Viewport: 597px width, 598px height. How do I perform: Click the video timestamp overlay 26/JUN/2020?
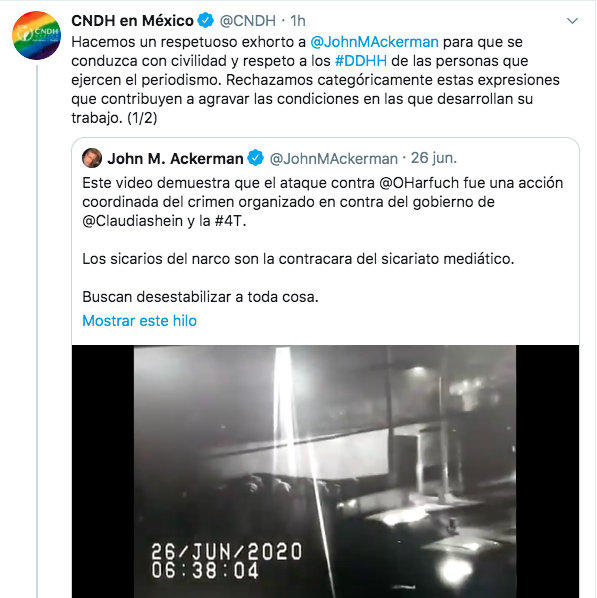(227, 552)
